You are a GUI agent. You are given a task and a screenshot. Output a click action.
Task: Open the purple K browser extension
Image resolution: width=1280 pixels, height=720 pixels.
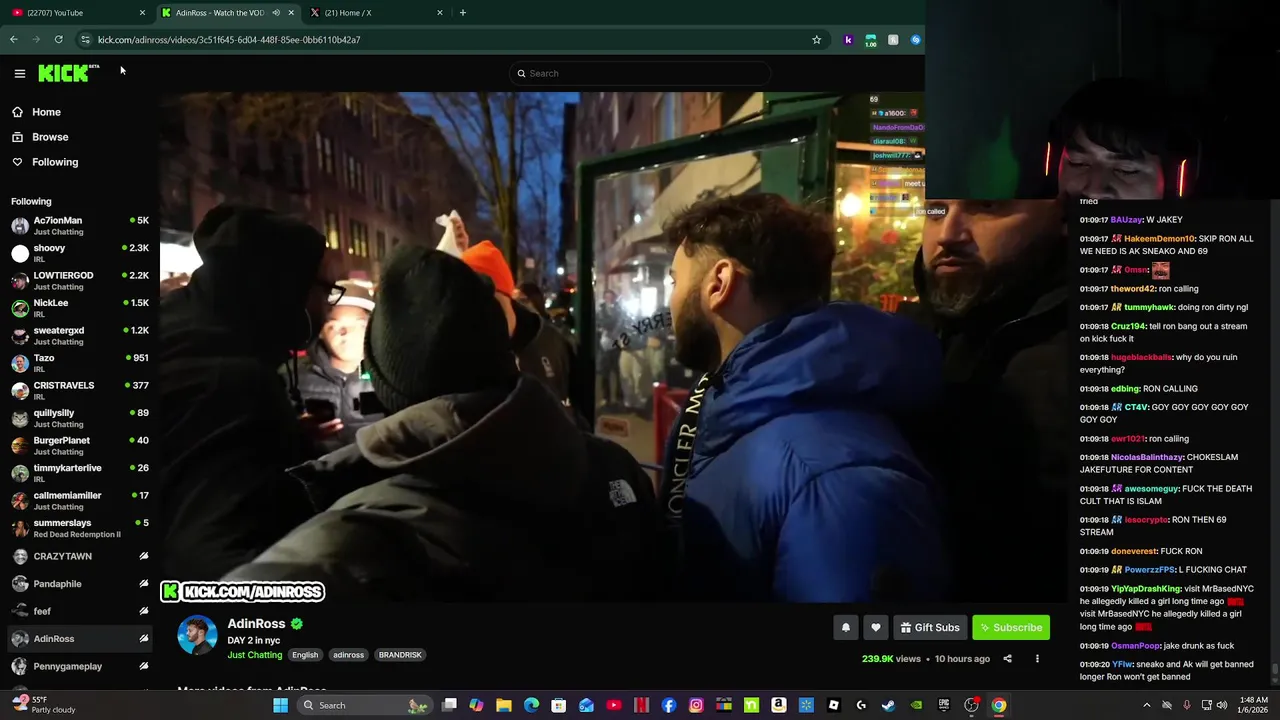click(848, 40)
